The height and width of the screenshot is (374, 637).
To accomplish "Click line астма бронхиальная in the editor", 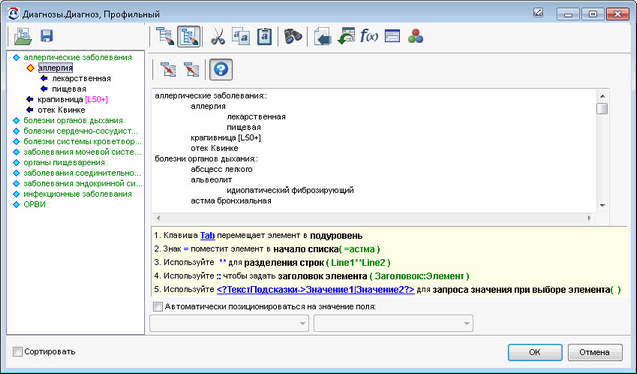I will (231, 201).
